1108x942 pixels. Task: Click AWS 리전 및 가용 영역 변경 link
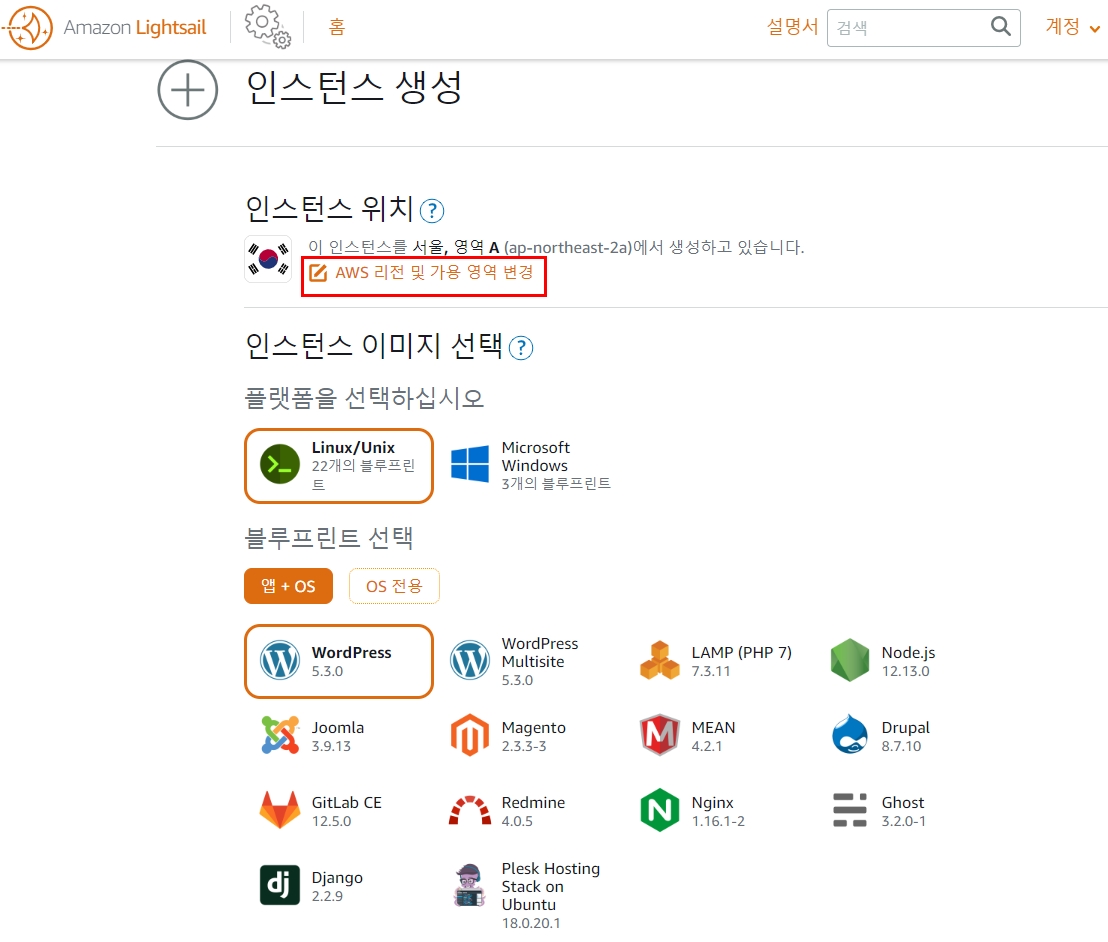point(422,273)
